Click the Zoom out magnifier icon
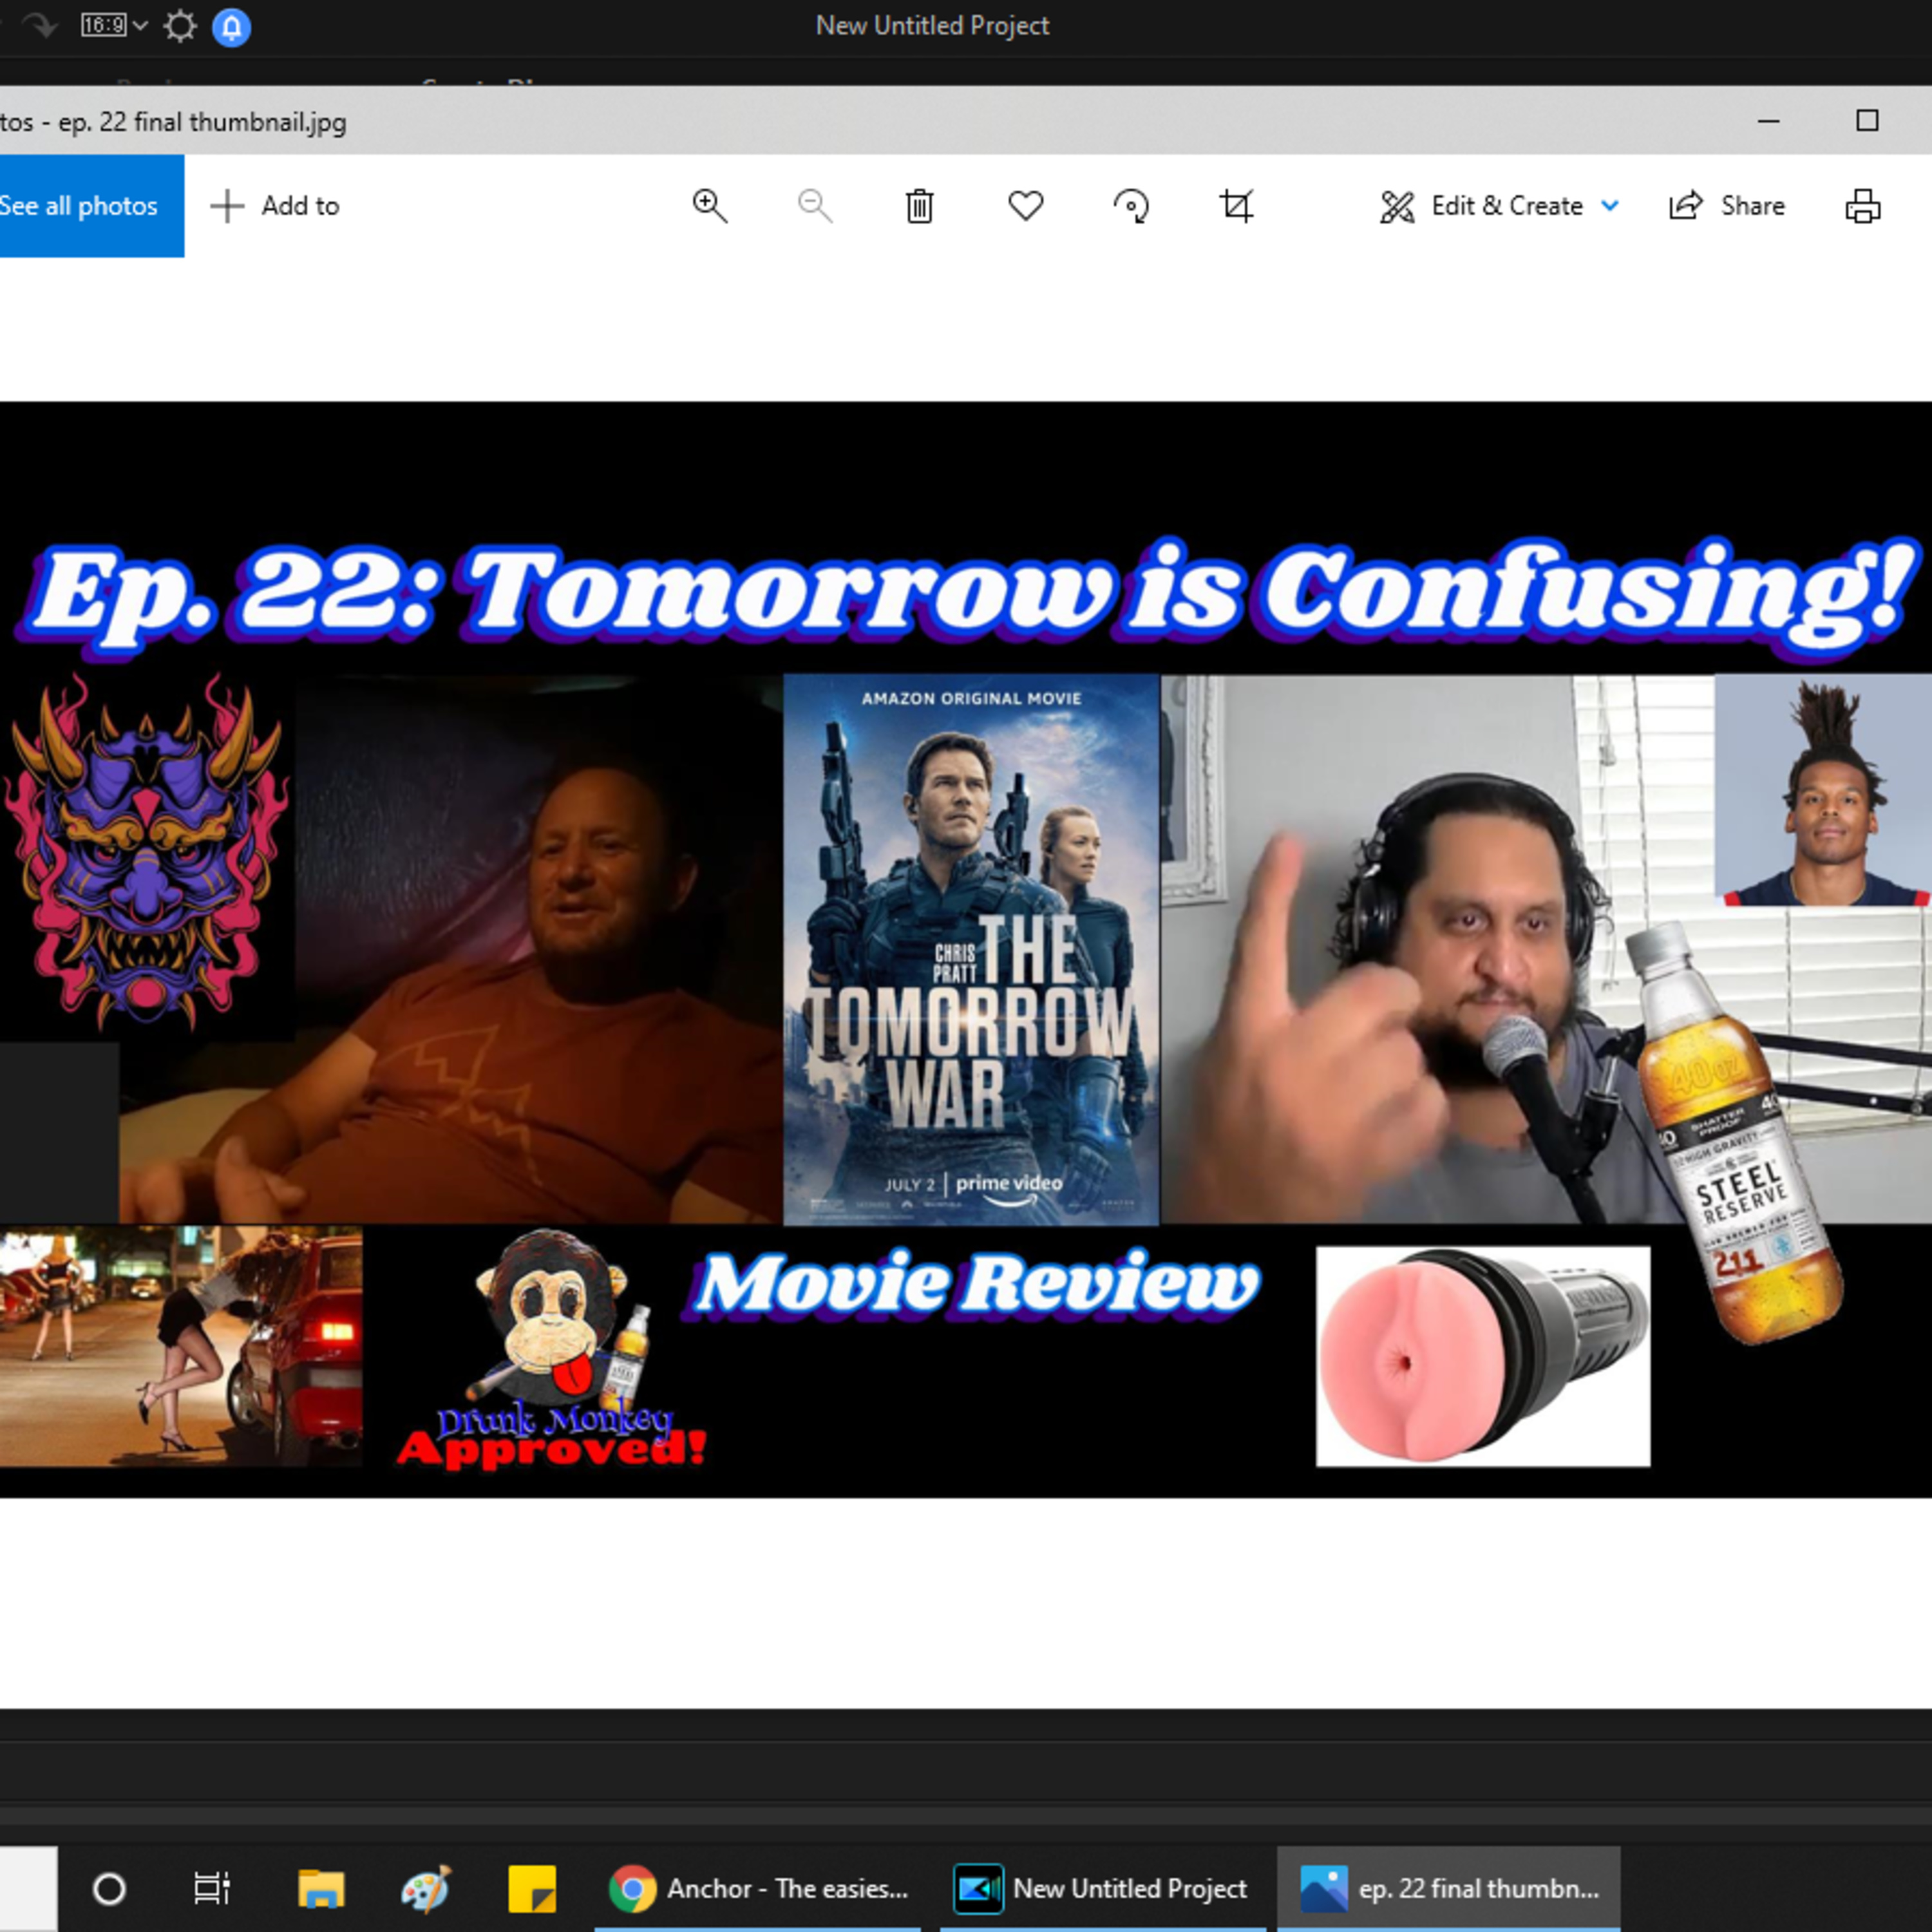1932x1932 pixels. [815, 206]
